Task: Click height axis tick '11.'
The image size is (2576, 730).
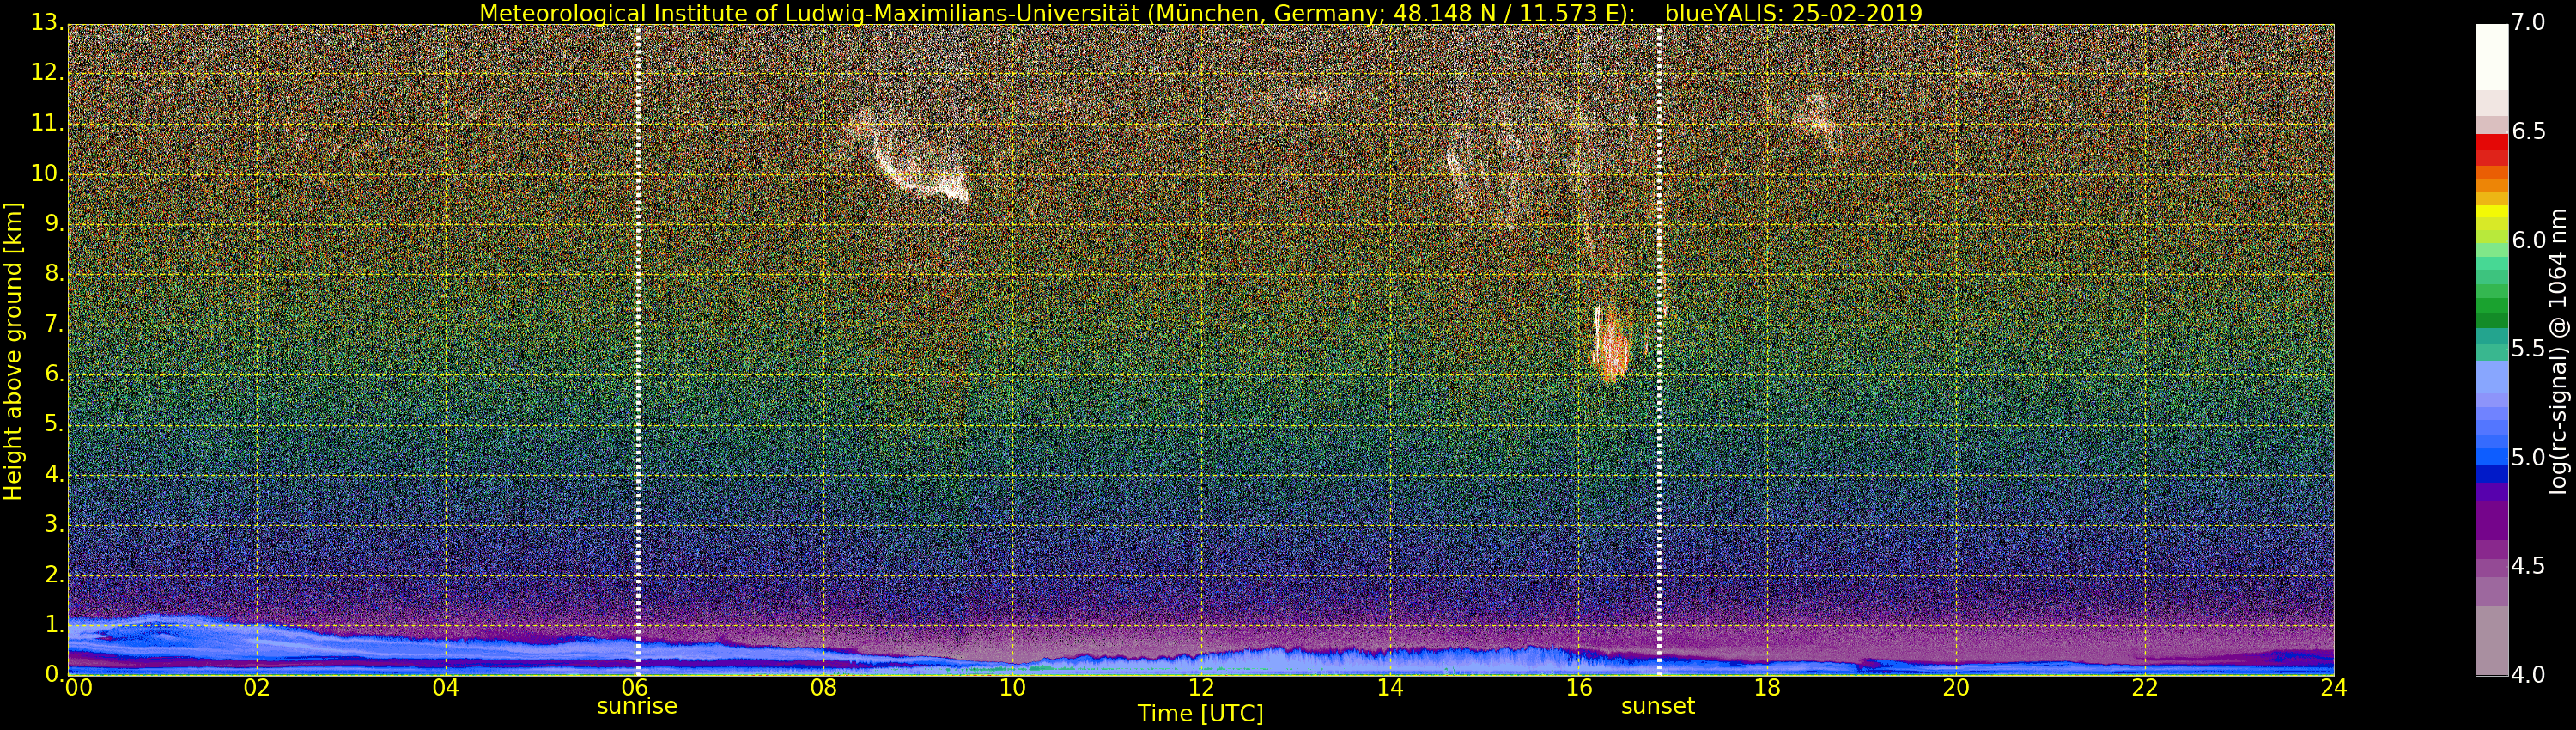Action: tap(47, 123)
